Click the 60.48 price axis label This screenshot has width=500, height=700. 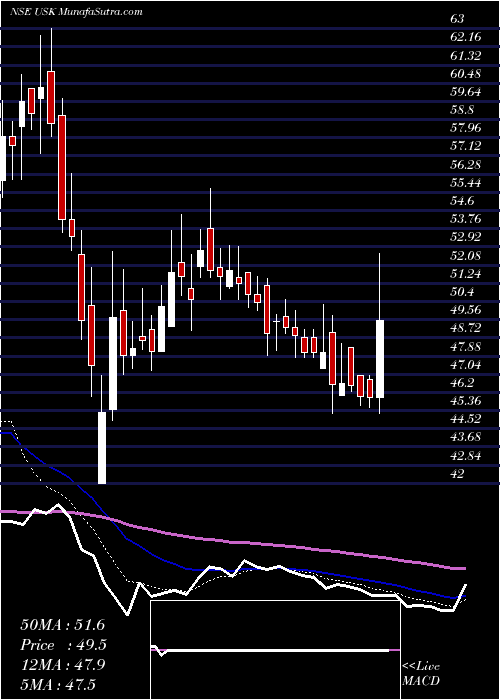coord(466,74)
